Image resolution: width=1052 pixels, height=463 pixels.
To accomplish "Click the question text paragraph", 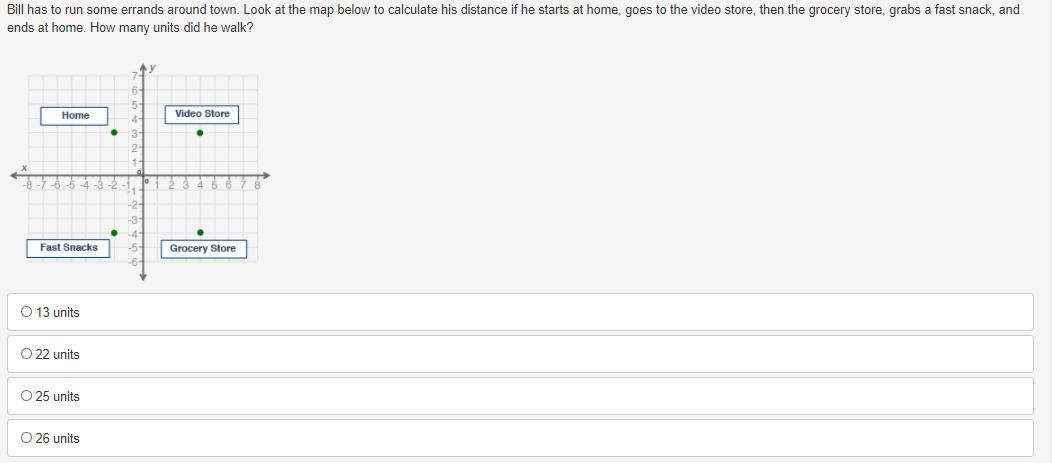I will click(513, 19).
